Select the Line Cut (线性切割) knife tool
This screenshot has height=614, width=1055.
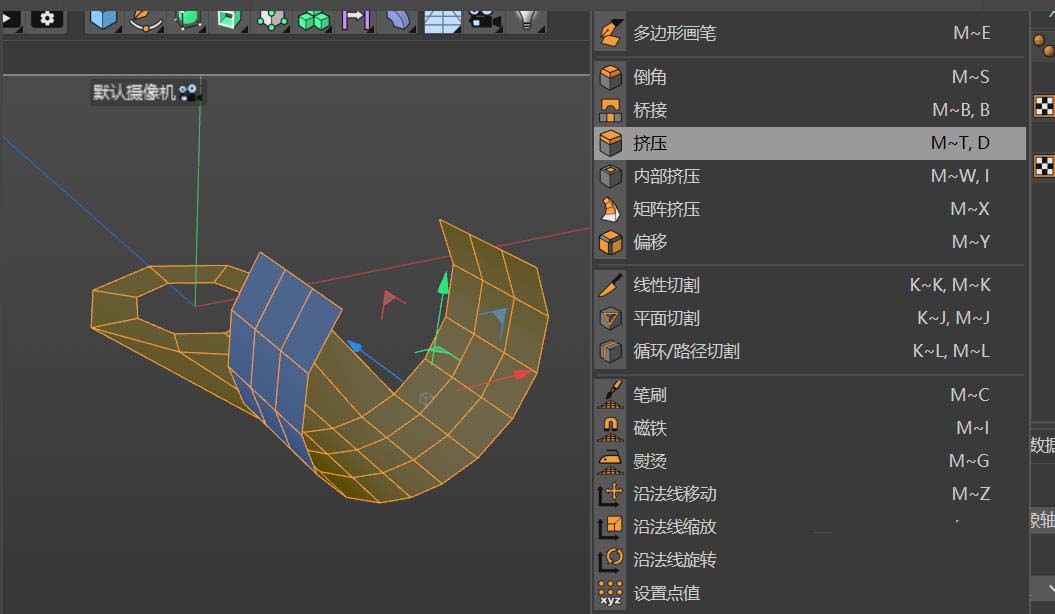(x=666, y=285)
